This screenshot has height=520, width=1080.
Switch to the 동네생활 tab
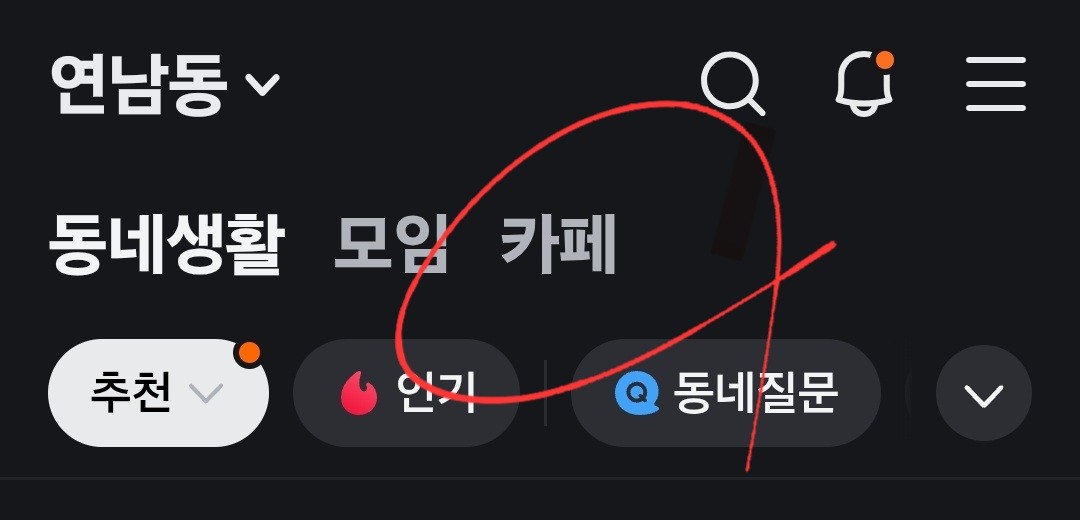pos(167,245)
